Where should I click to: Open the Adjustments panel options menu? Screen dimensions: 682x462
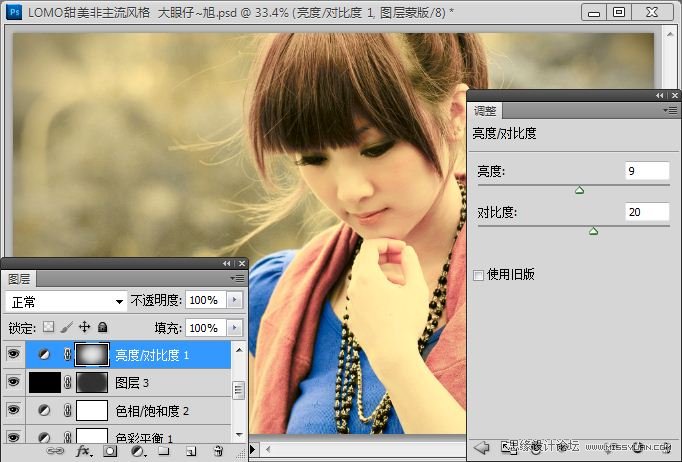click(670, 110)
